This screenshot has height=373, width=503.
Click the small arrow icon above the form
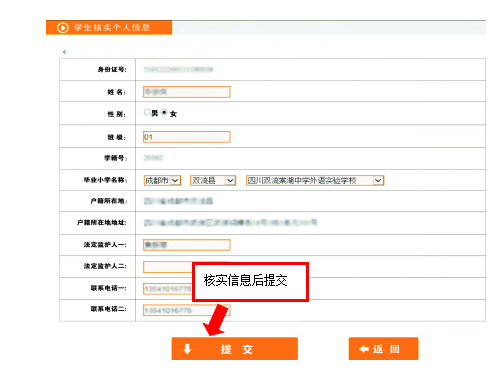pyautogui.click(x=65, y=52)
